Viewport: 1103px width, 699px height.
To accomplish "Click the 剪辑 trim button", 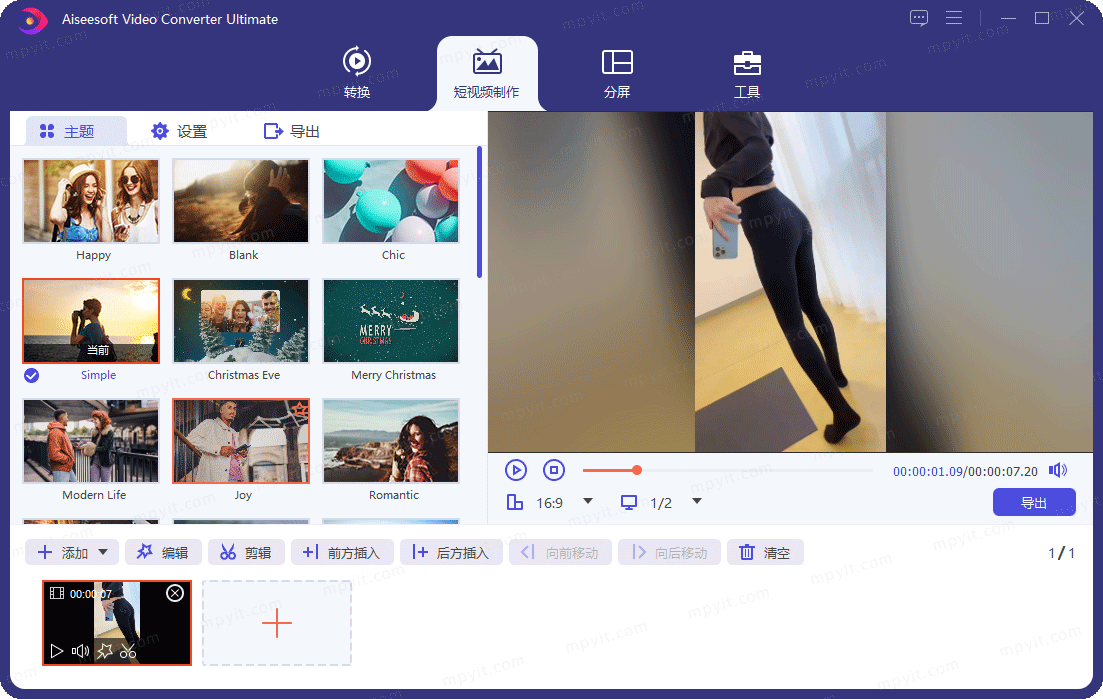I will click(x=246, y=553).
